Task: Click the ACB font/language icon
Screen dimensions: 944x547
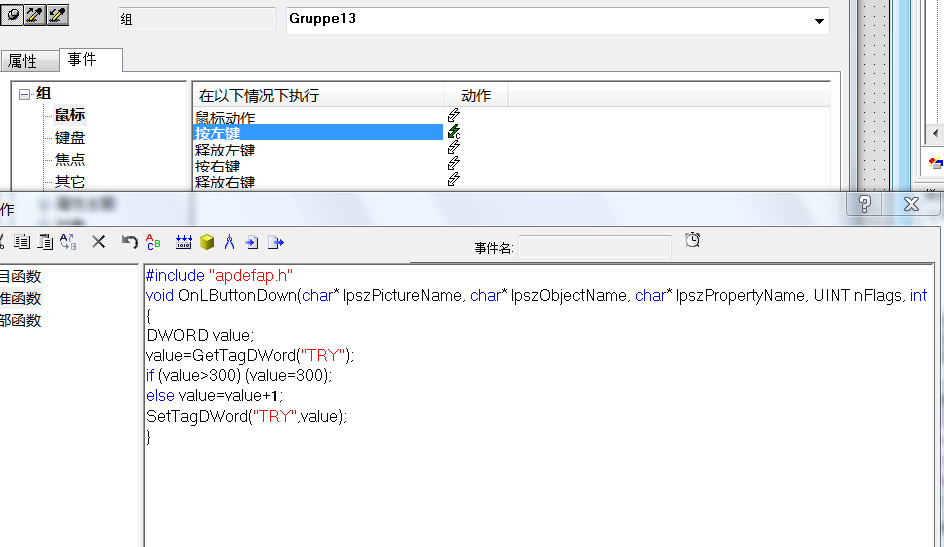Action: pos(154,241)
